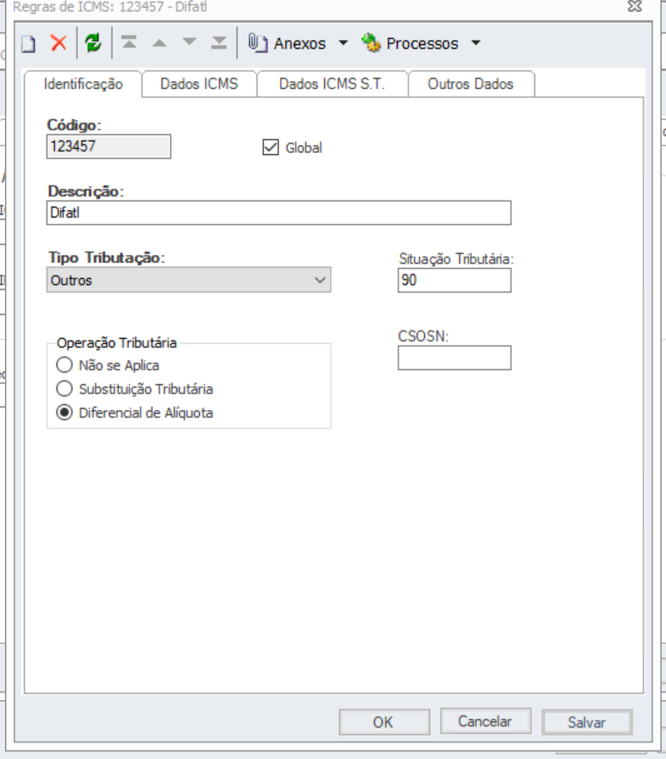Click the Situação Tributária field
This screenshot has height=759, width=666.
(x=454, y=280)
